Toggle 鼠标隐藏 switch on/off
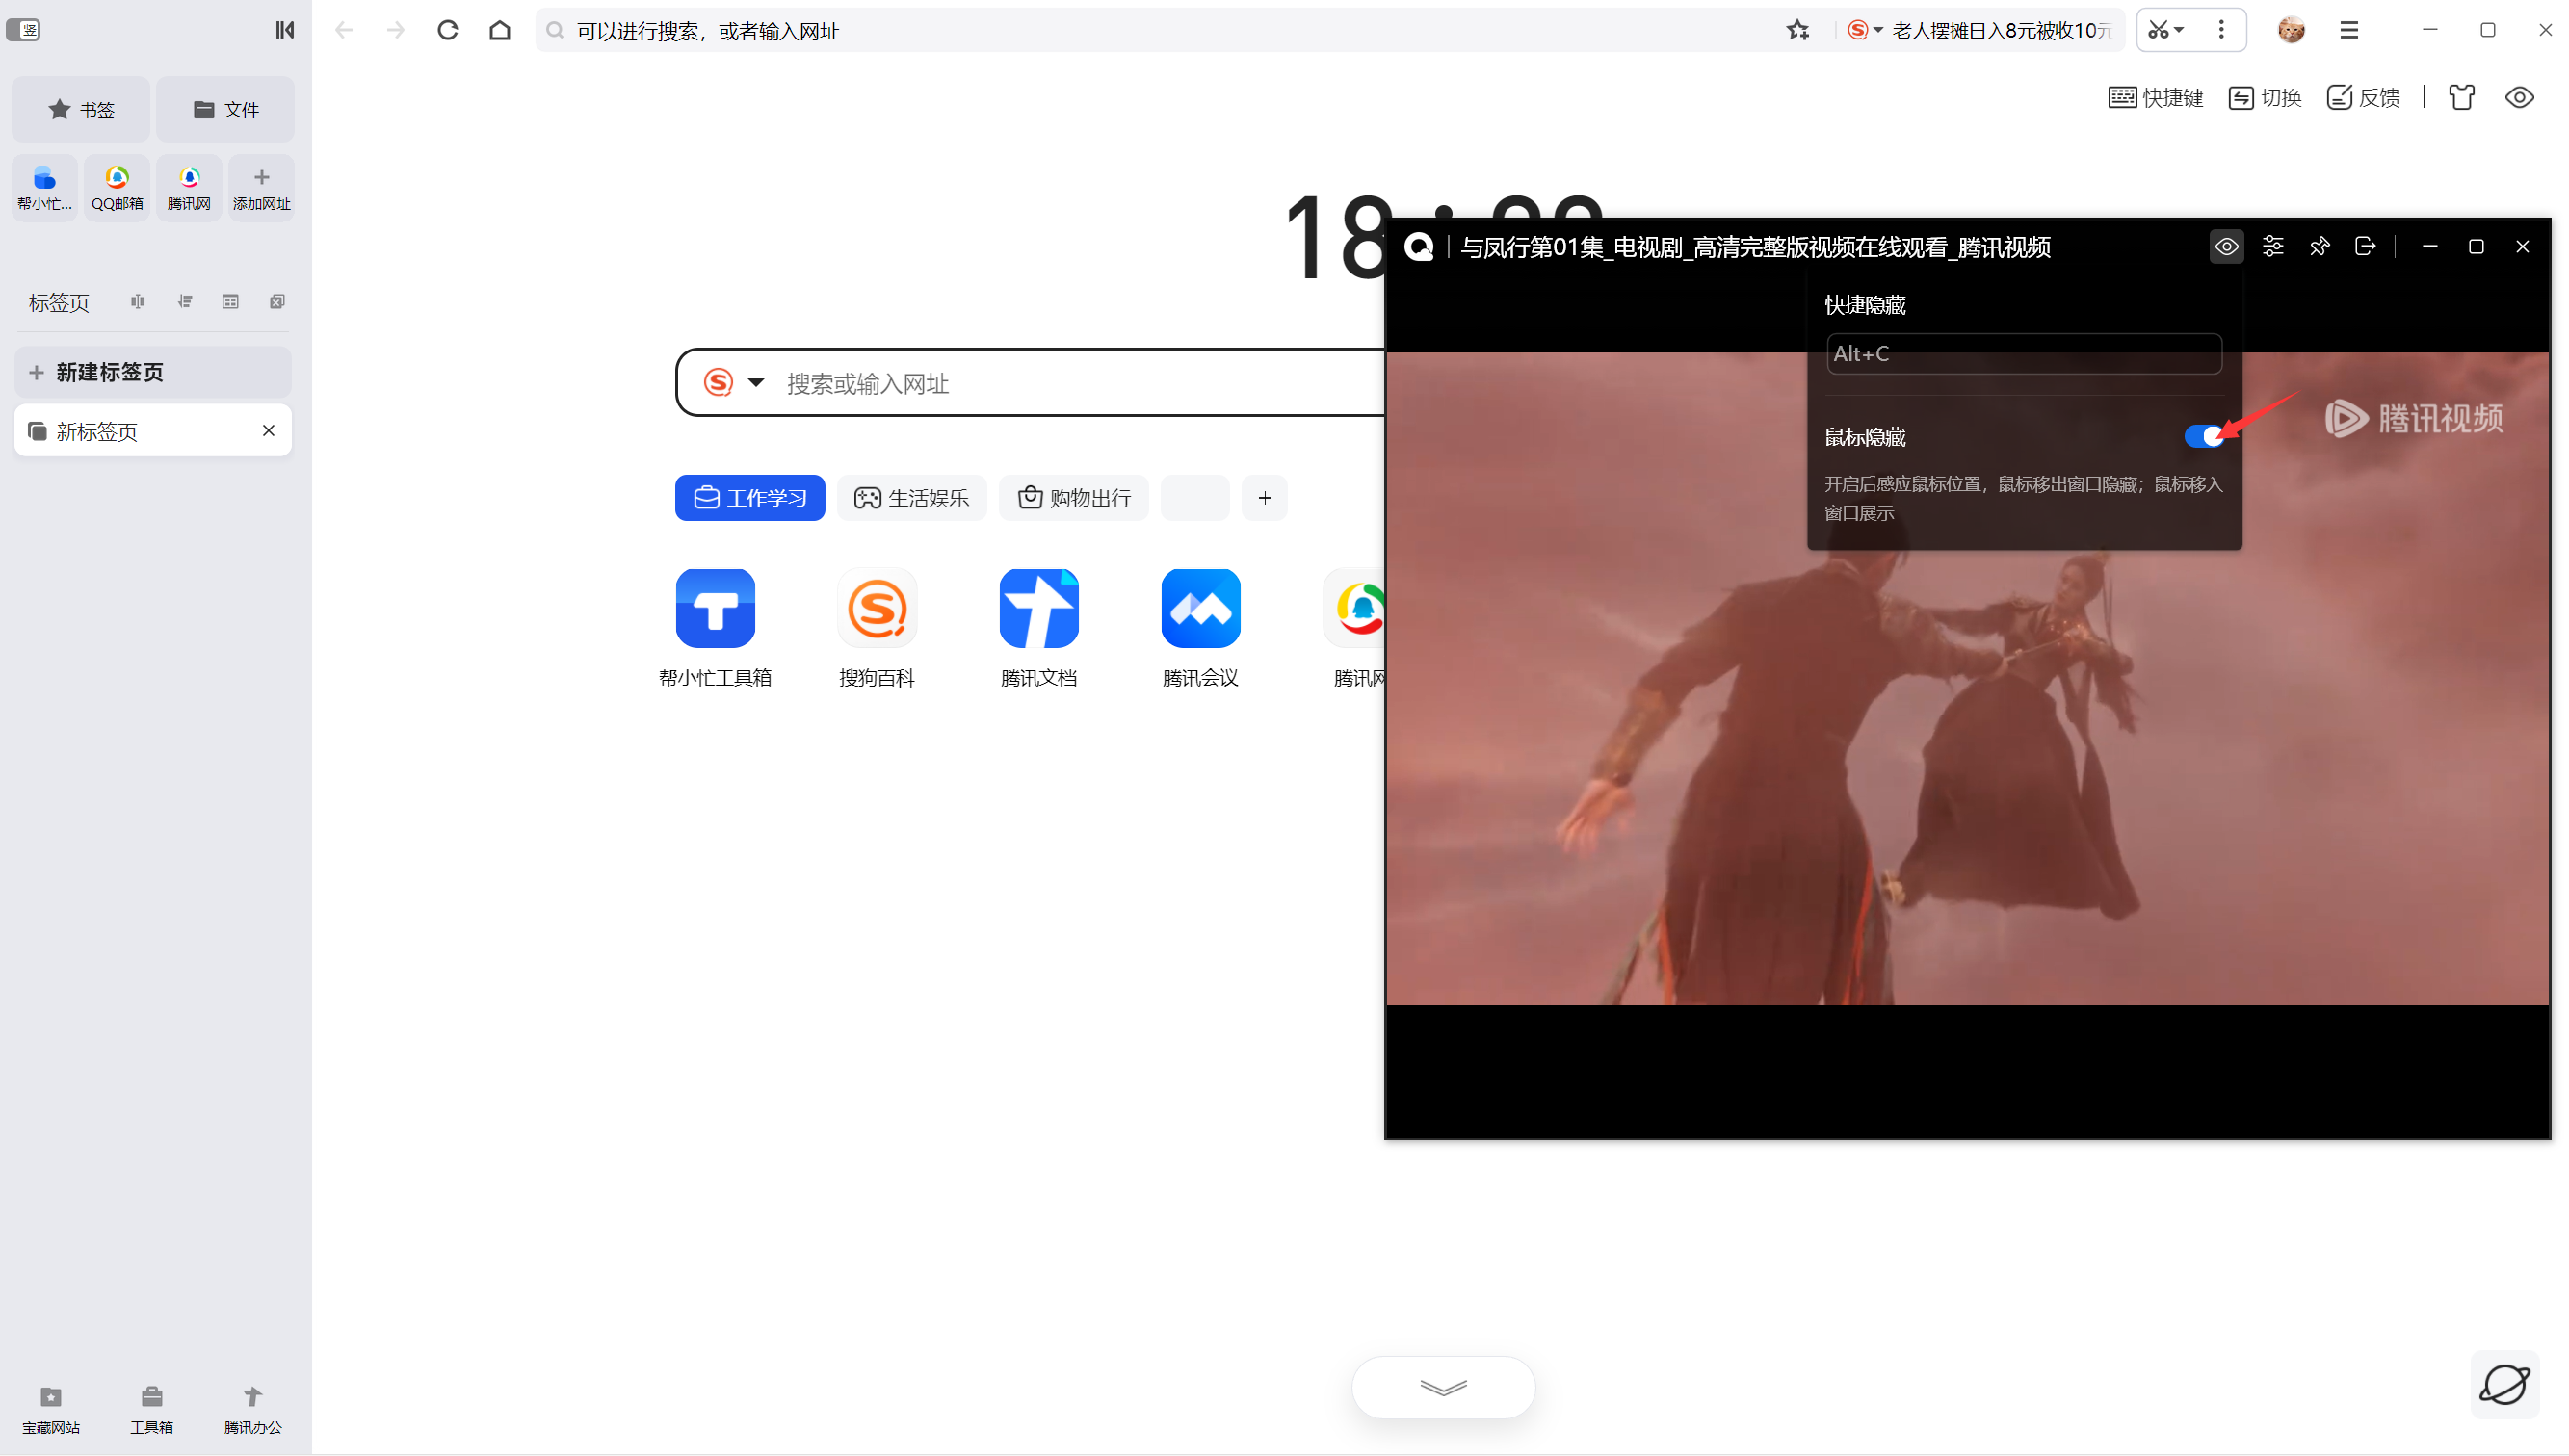2569x1456 pixels. tap(2202, 436)
